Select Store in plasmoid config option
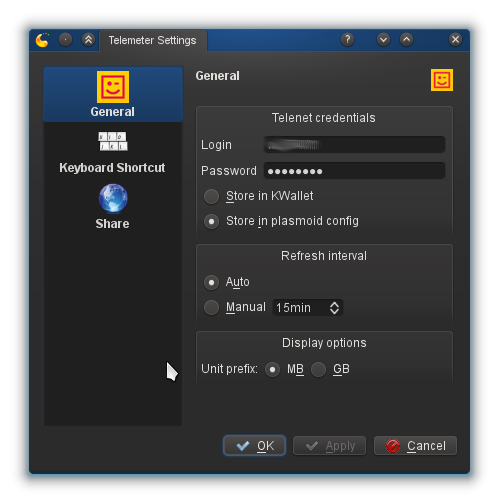 [x=211, y=221]
